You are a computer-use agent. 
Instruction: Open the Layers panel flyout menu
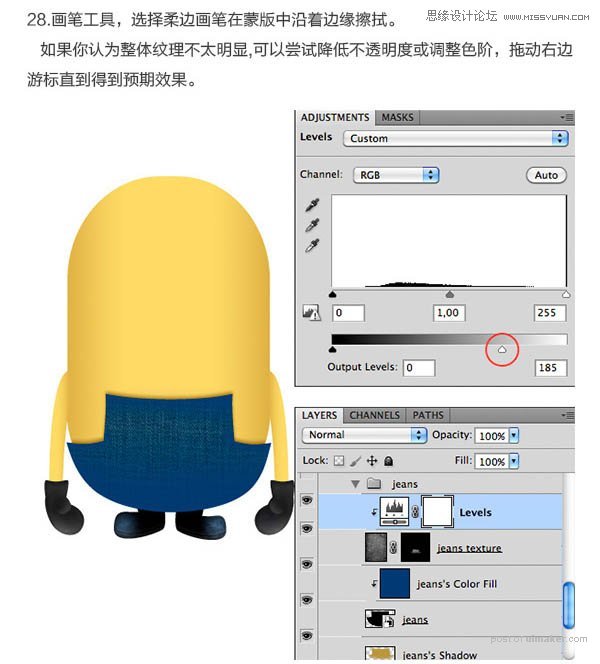[x=567, y=415]
